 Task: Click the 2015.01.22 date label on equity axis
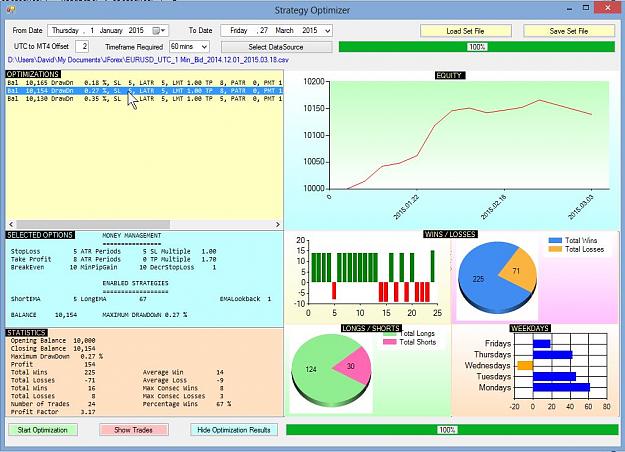tap(406, 206)
